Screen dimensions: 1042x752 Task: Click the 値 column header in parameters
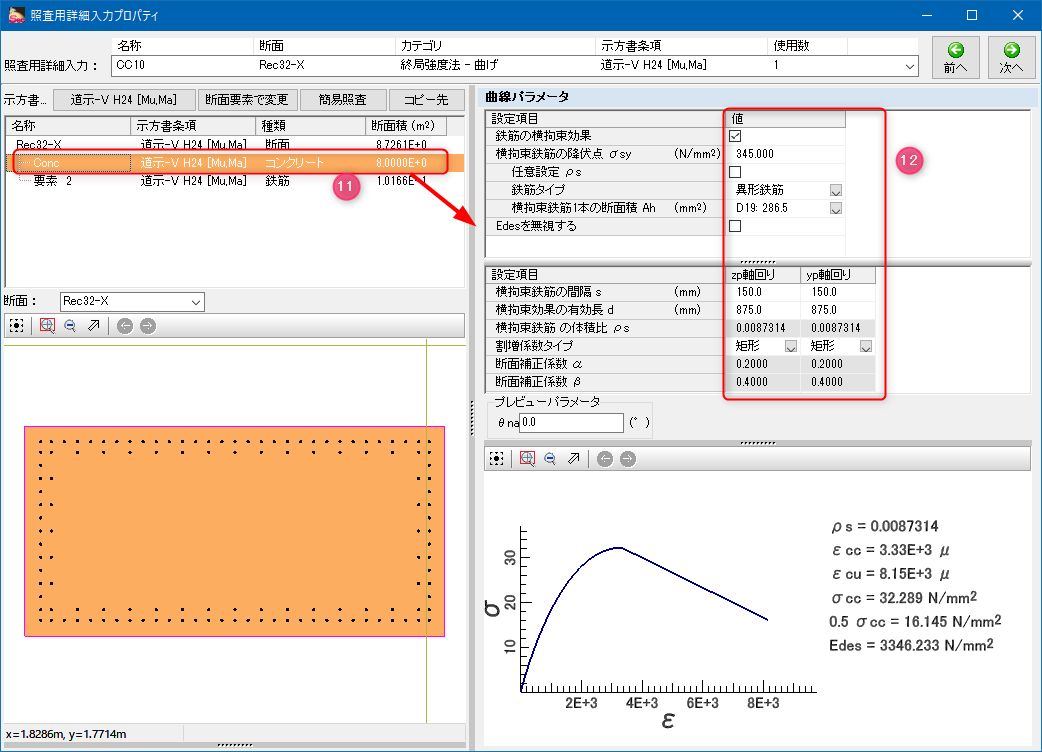tap(785, 119)
